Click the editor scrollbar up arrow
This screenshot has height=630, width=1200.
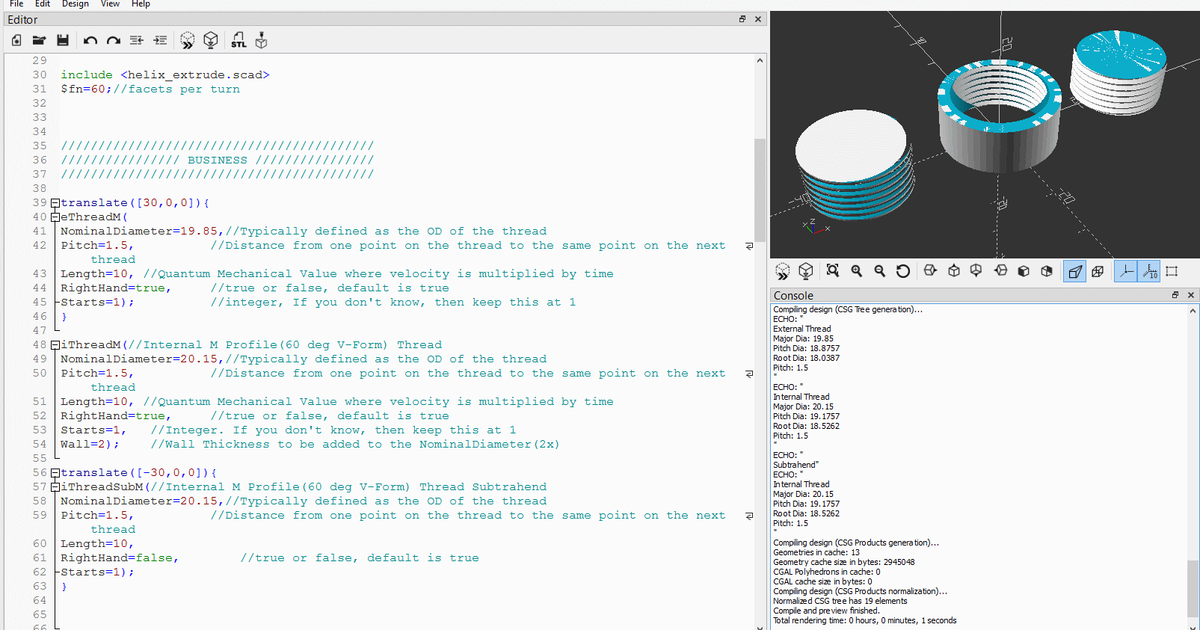pyautogui.click(x=759, y=62)
